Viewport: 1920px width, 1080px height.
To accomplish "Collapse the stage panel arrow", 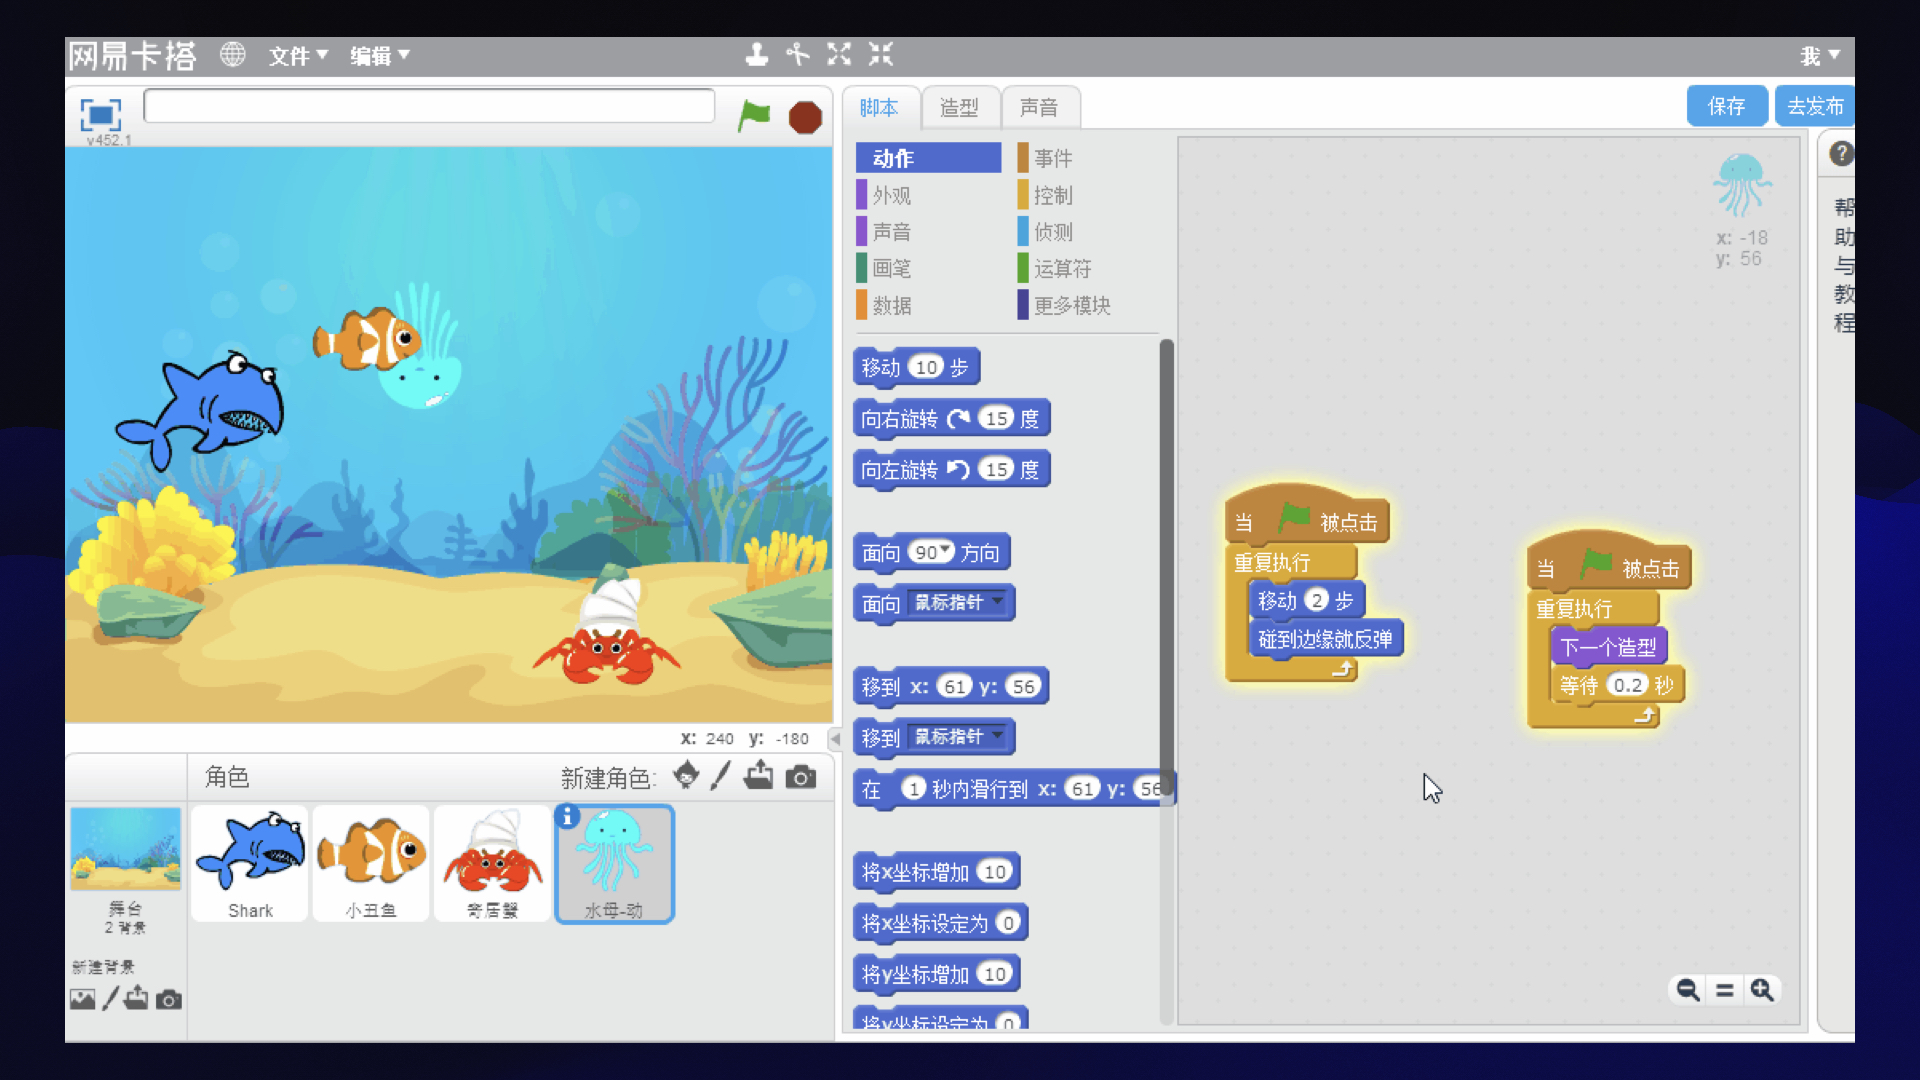I will pos(835,738).
